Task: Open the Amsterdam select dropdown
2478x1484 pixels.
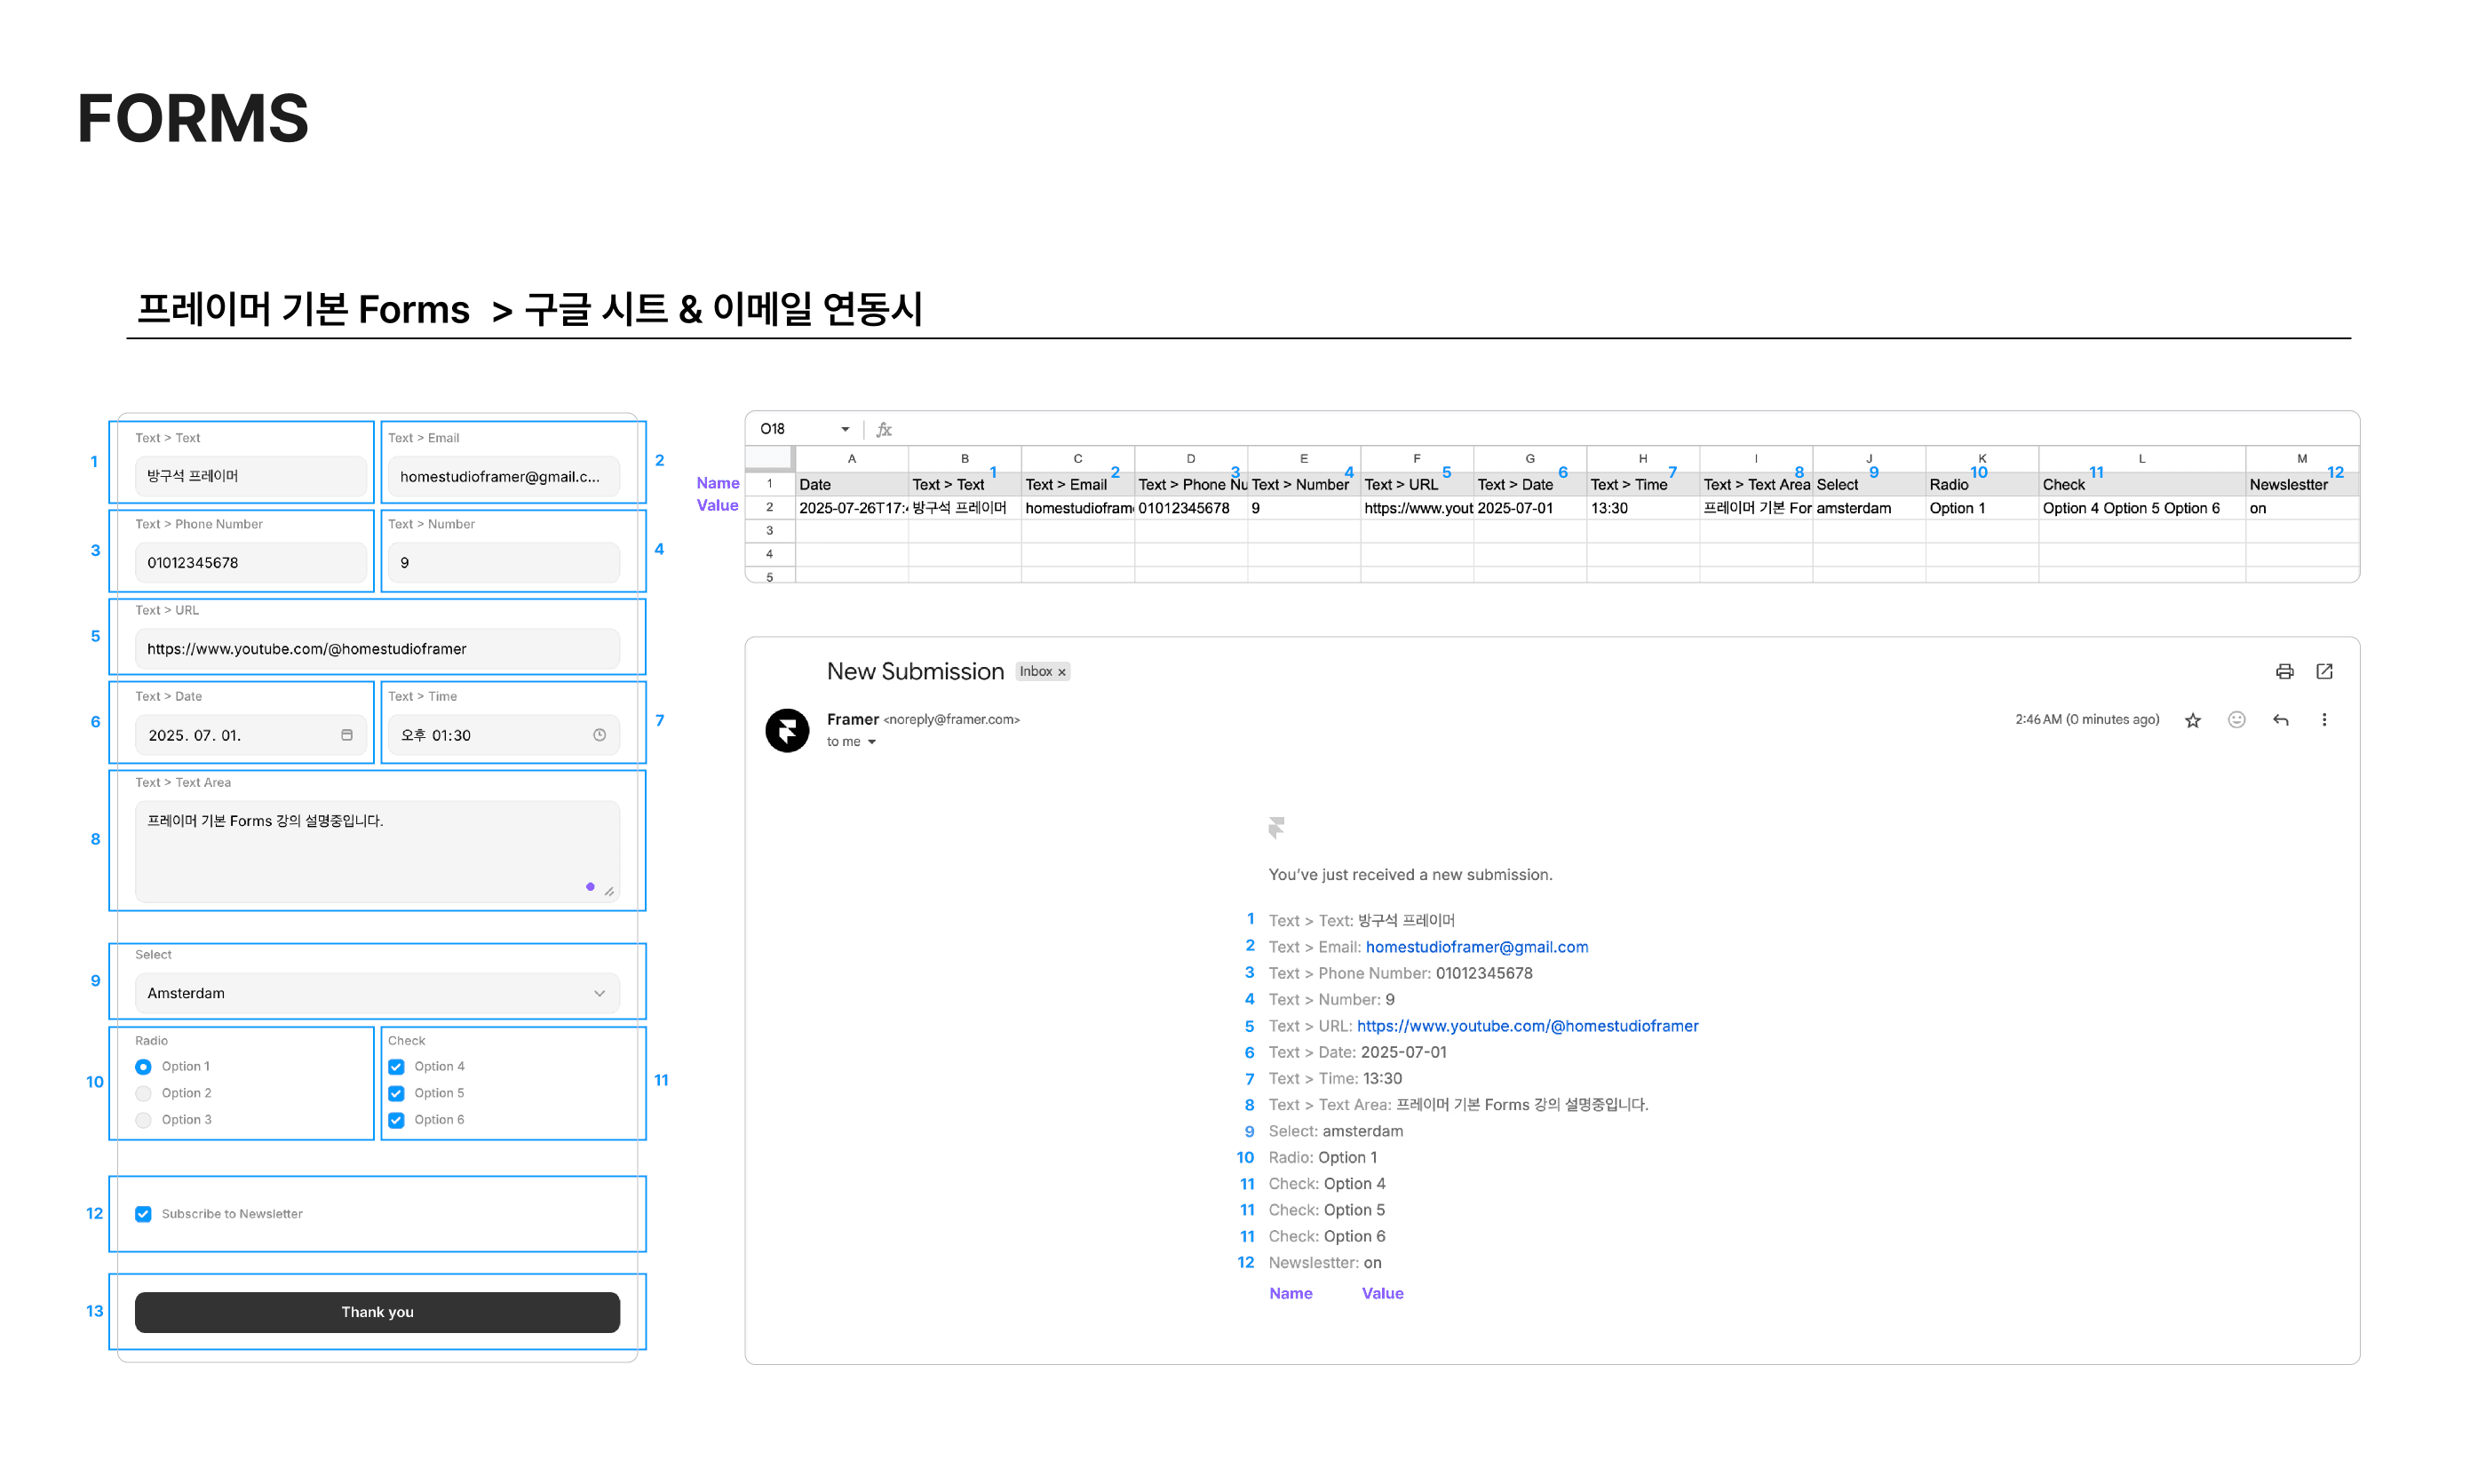Action: click(x=376, y=993)
